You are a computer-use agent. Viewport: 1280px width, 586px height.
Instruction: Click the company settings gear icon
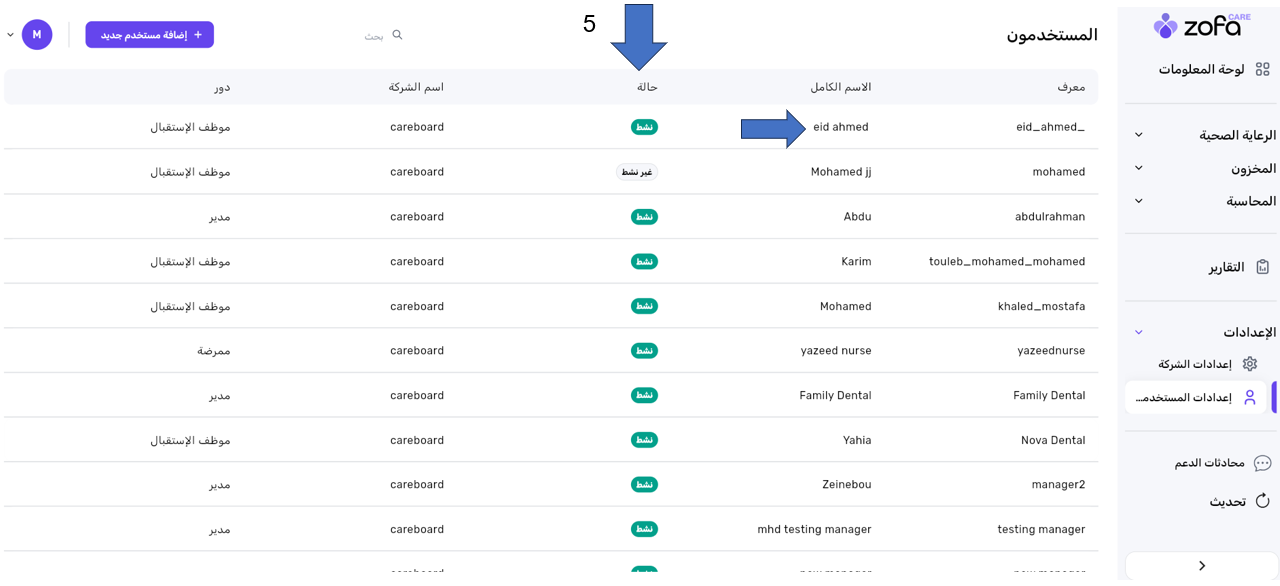pyautogui.click(x=1250, y=364)
